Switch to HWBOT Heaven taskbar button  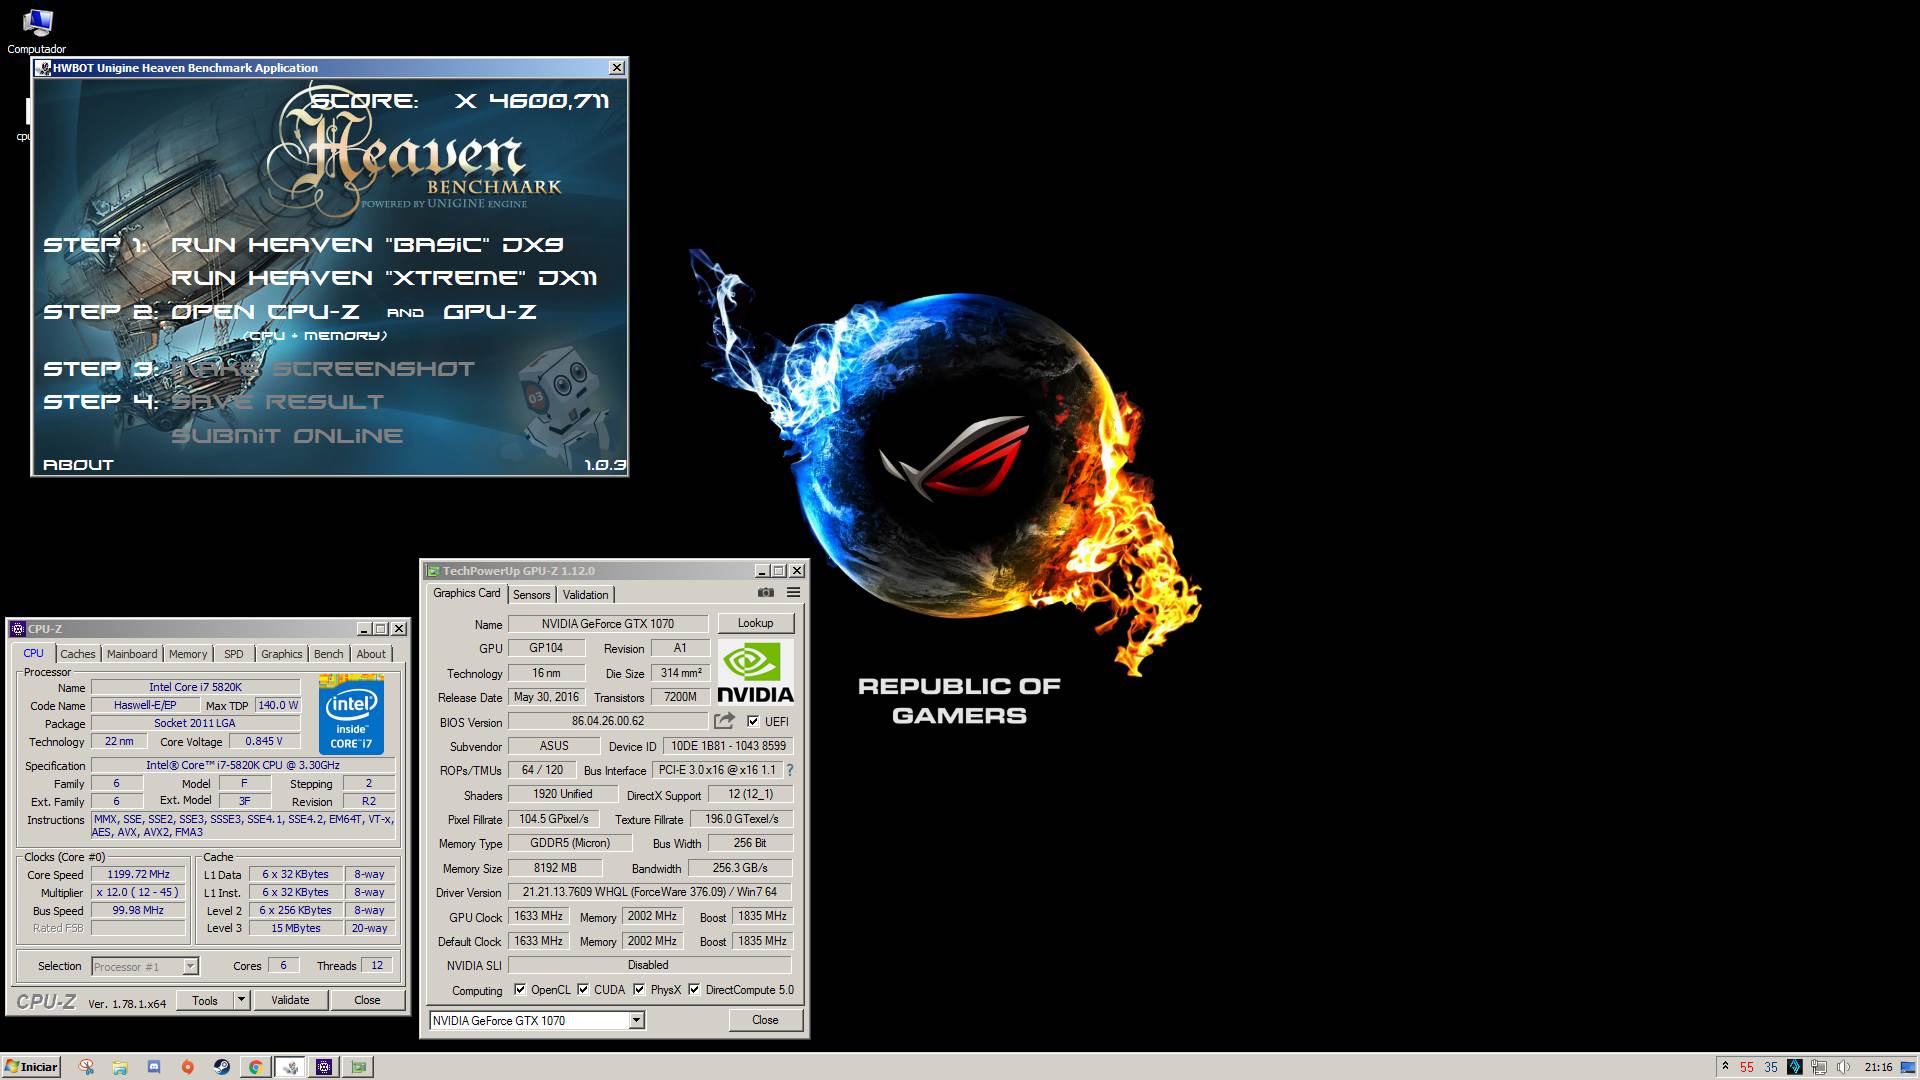coord(290,1067)
